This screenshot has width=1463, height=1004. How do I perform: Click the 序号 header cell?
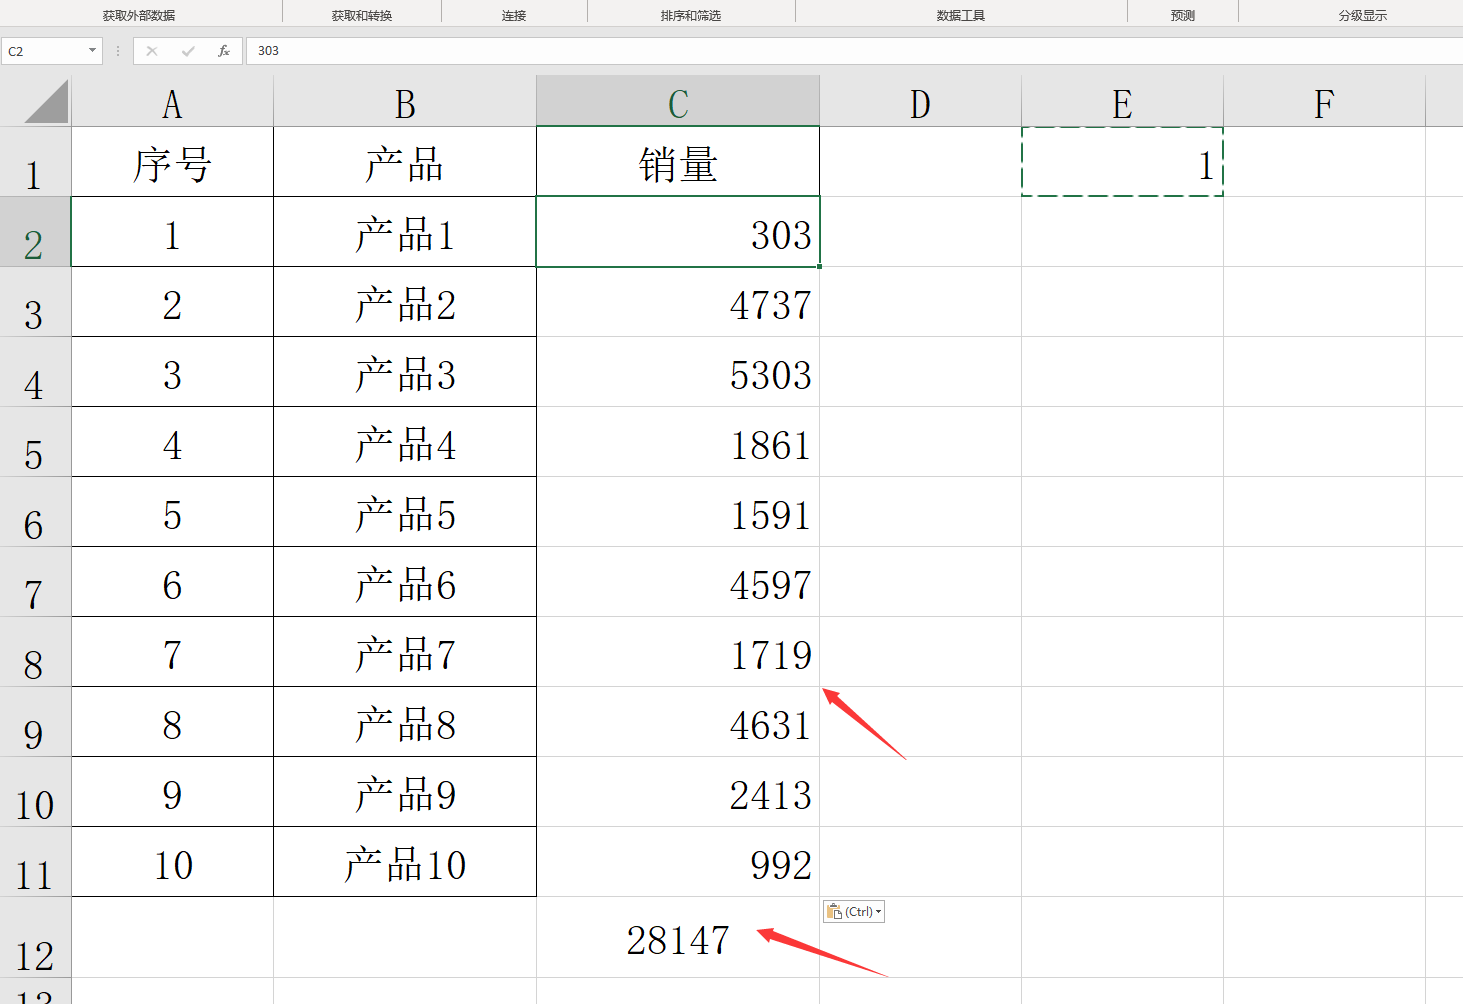pyautogui.click(x=172, y=162)
